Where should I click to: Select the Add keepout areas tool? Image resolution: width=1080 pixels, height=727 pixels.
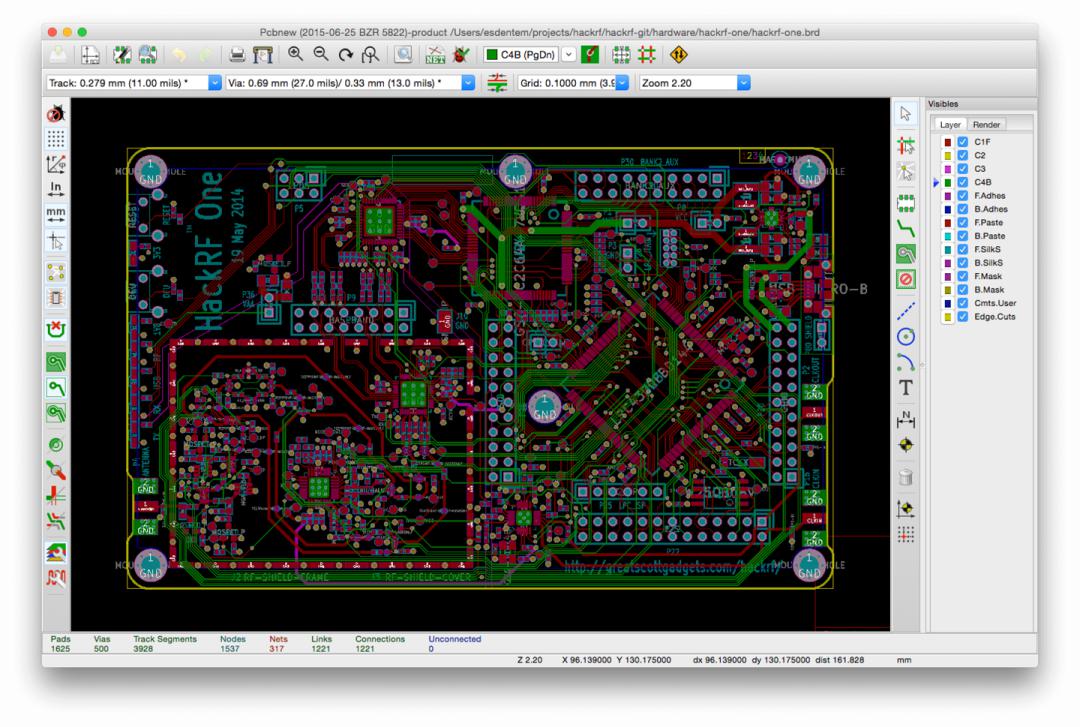coord(906,279)
